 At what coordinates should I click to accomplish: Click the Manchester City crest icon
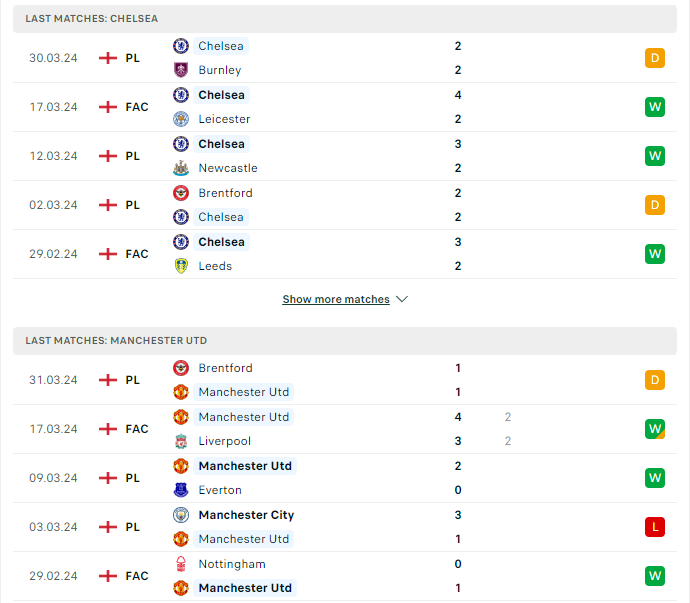coord(181,515)
